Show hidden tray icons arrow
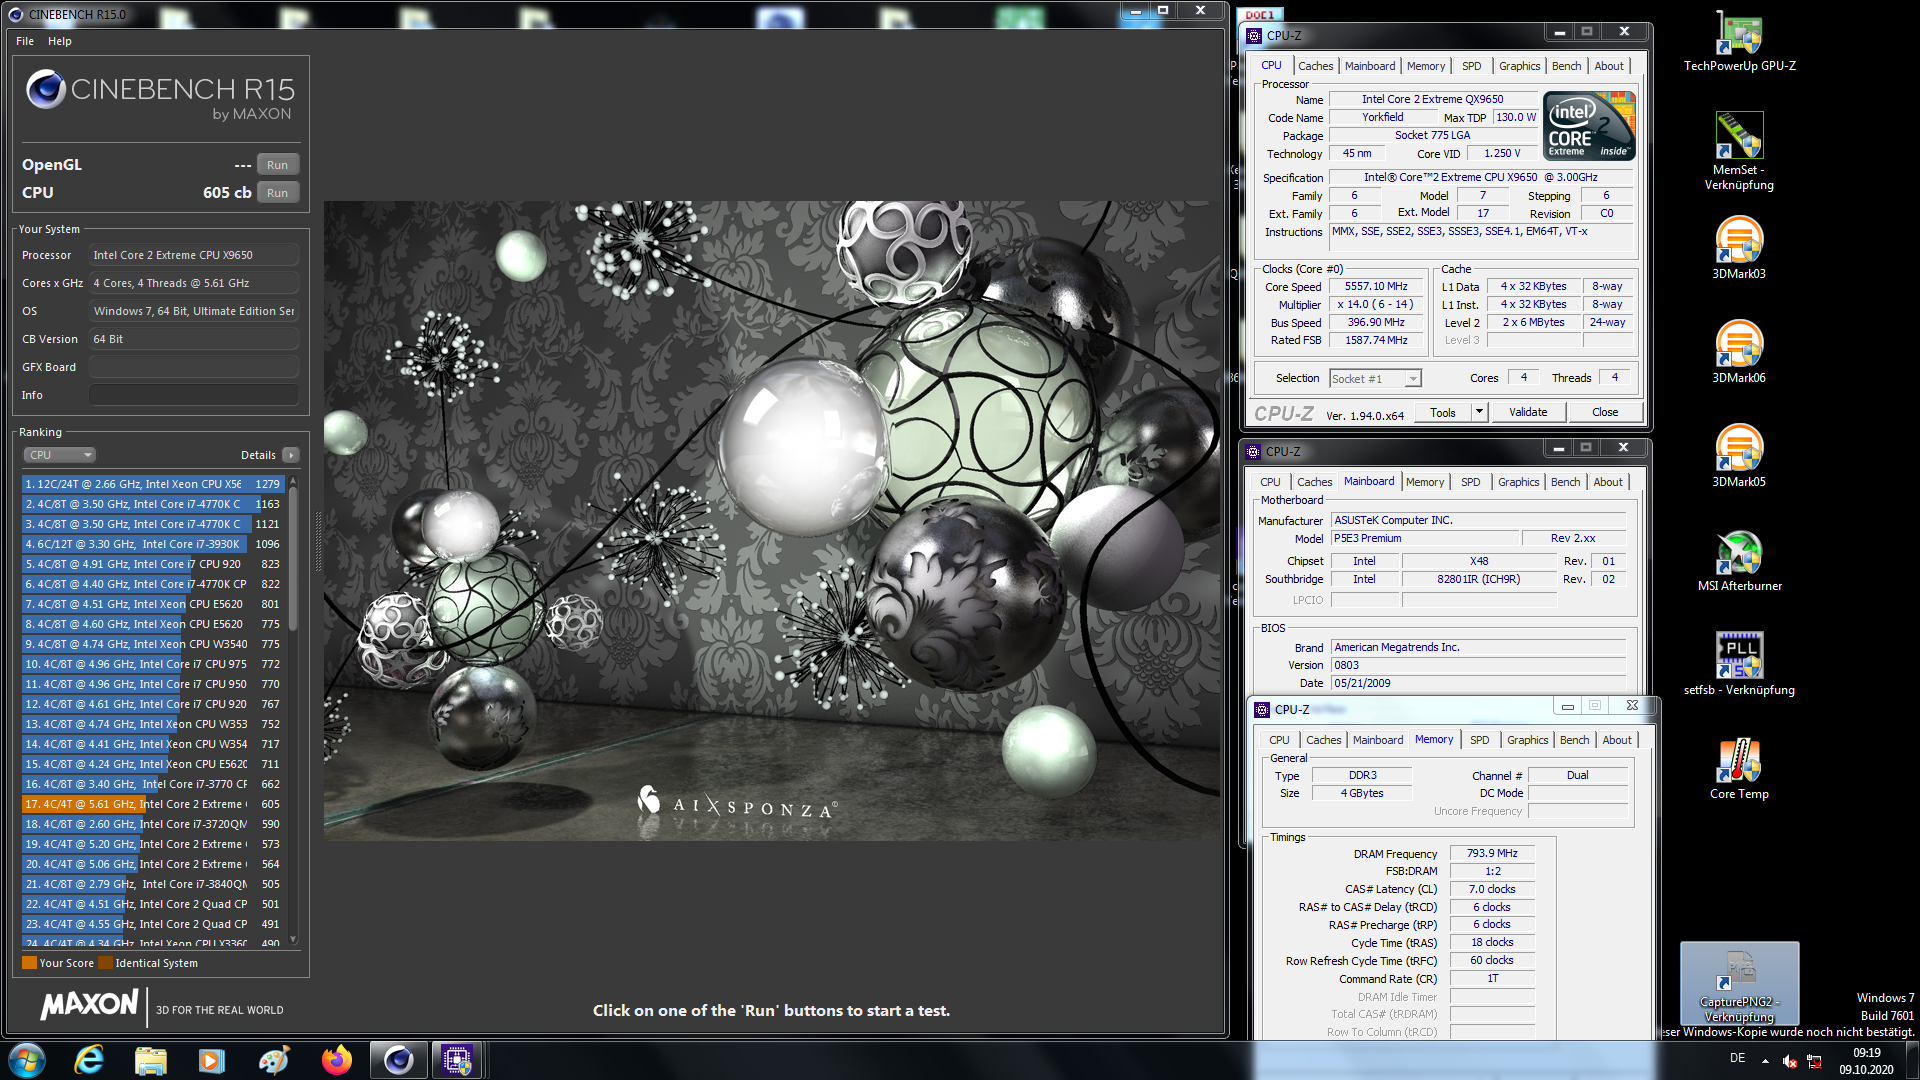This screenshot has height=1080, width=1920. point(1765,1060)
